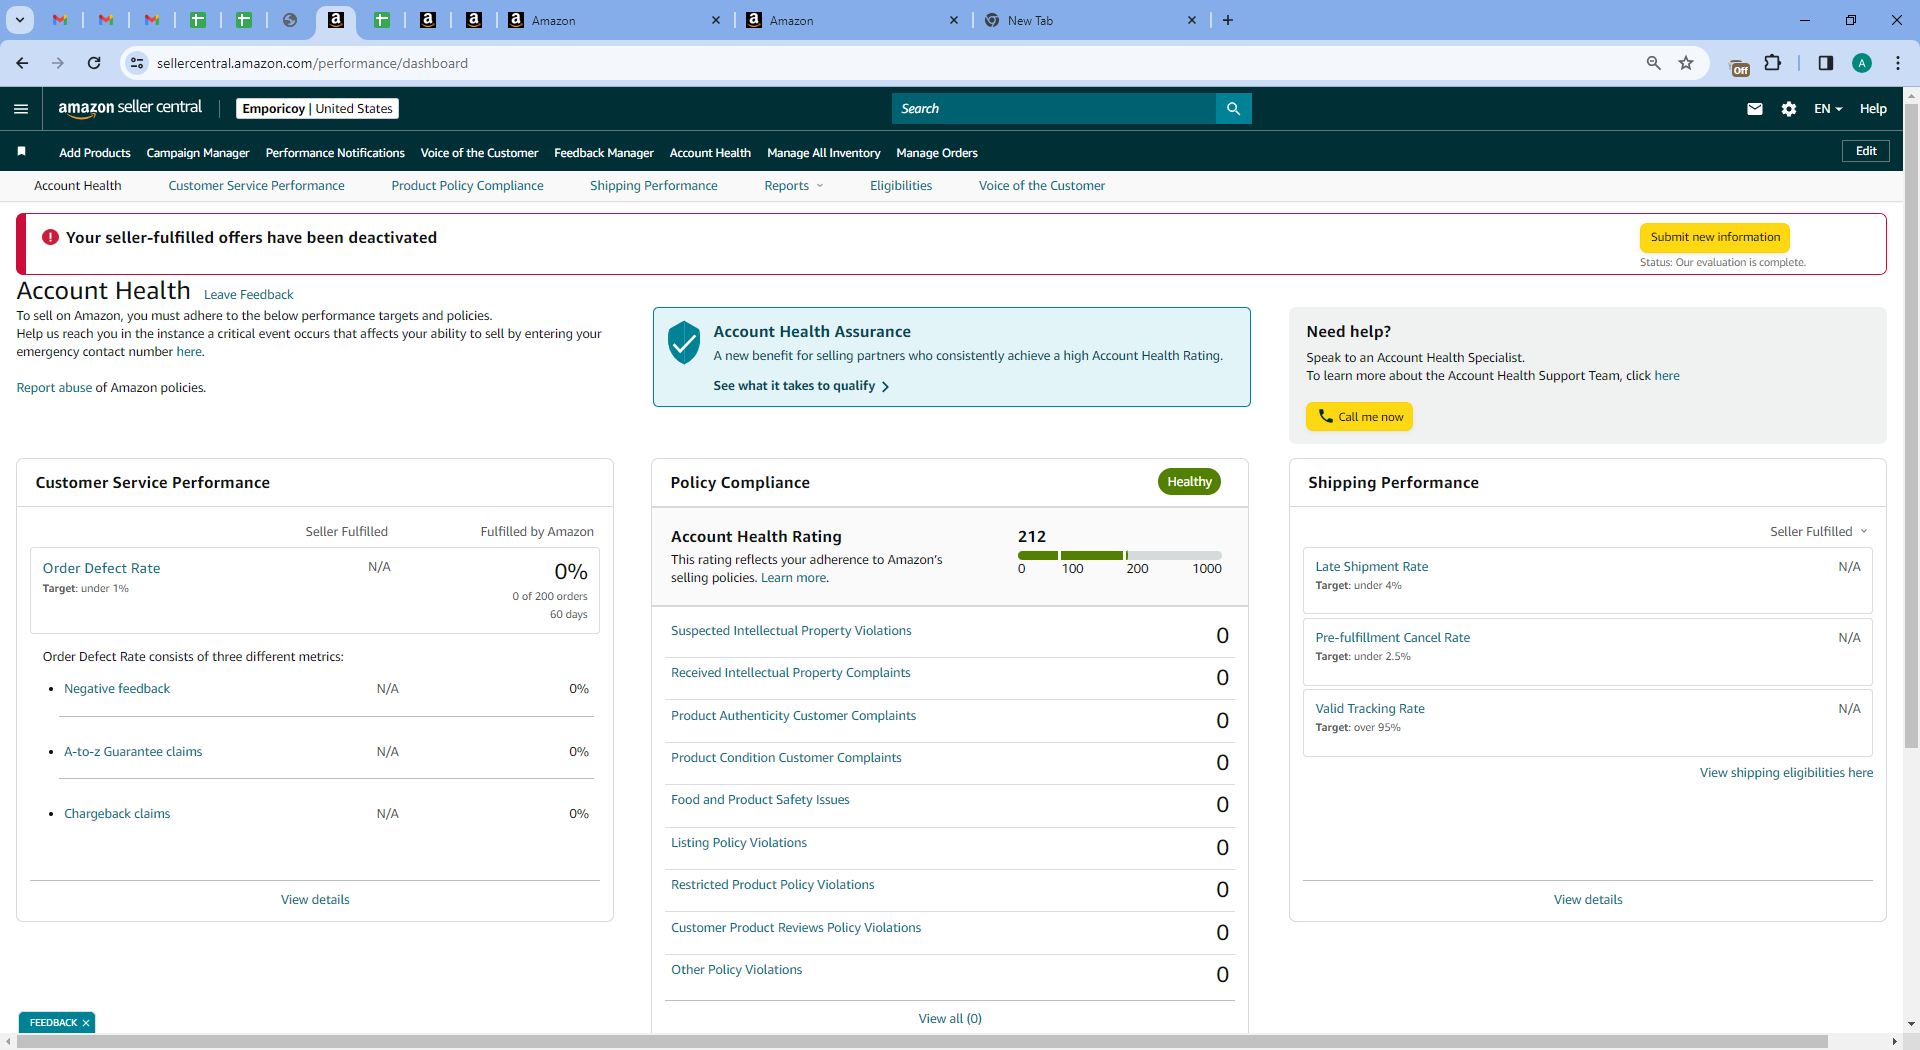The height and width of the screenshot is (1050, 1920).
Task: Open the Product Policy Compliance tab
Action: coord(467,186)
